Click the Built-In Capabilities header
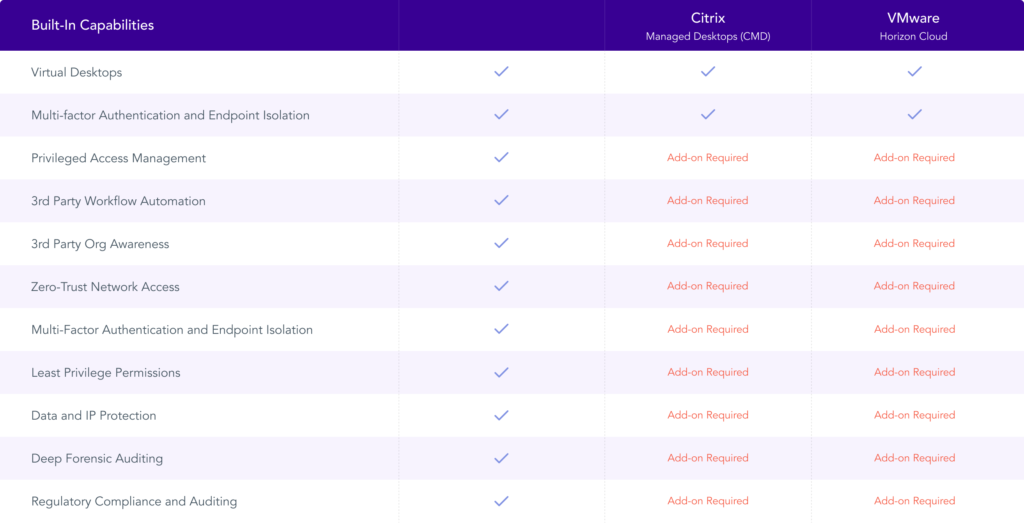Screen dimensions: 1024x523 pos(93,25)
